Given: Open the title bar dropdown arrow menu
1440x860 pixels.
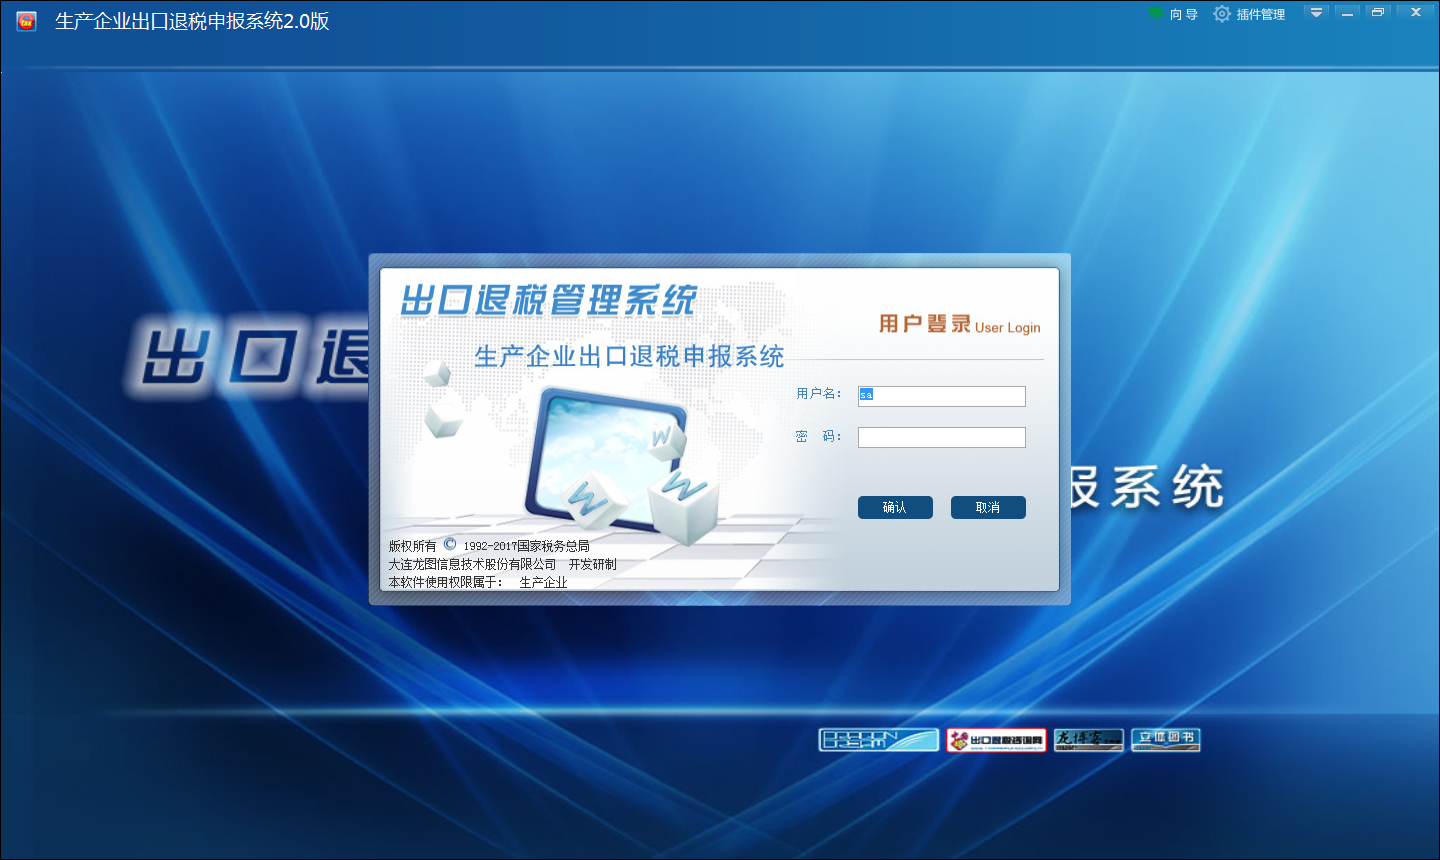Looking at the screenshot, I should click(x=1316, y=12).
